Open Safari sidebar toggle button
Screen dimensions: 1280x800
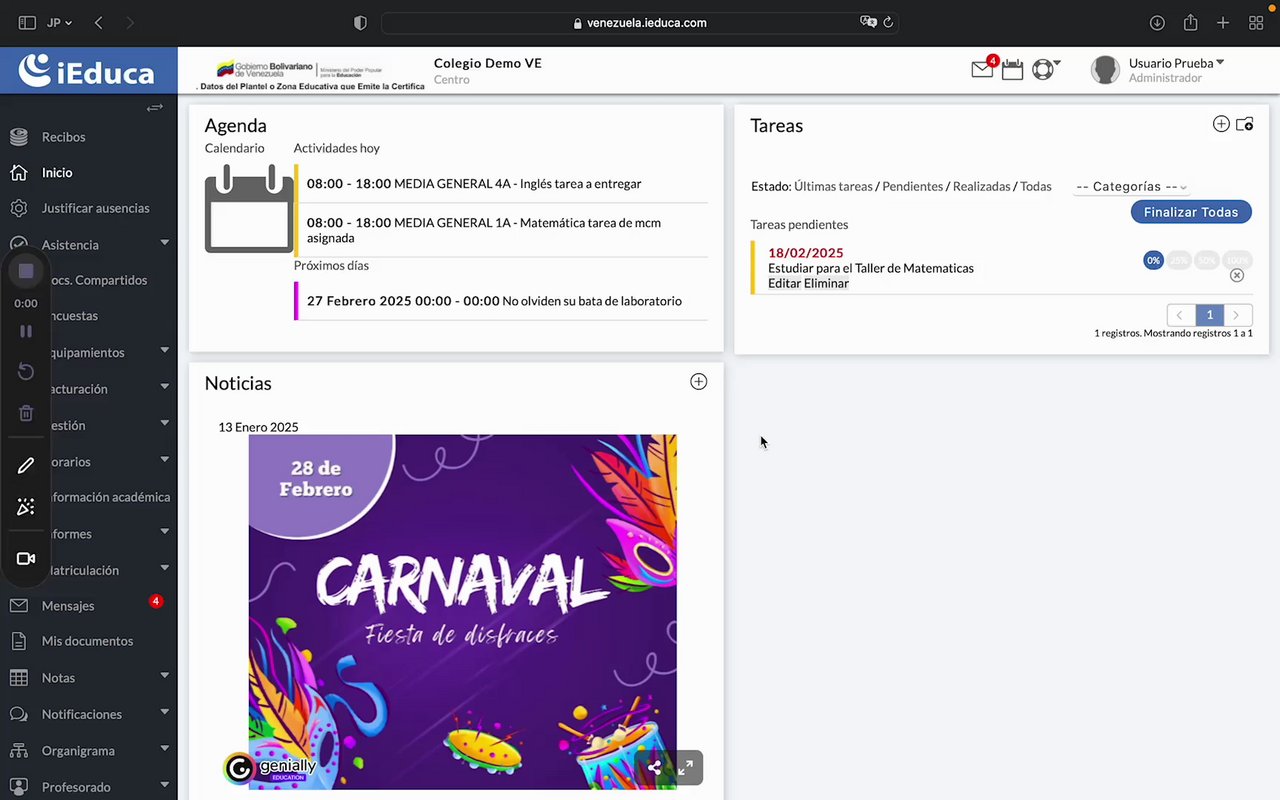coord(27,22)
